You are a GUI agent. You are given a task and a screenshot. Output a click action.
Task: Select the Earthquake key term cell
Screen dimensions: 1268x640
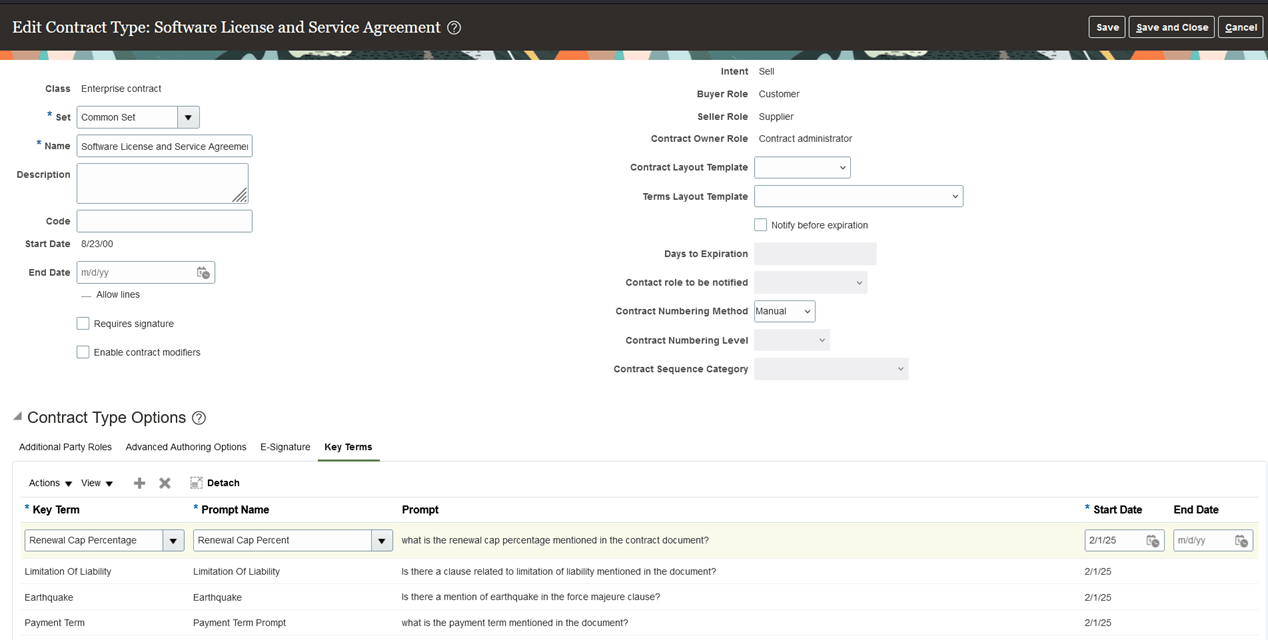click(49, 597)
